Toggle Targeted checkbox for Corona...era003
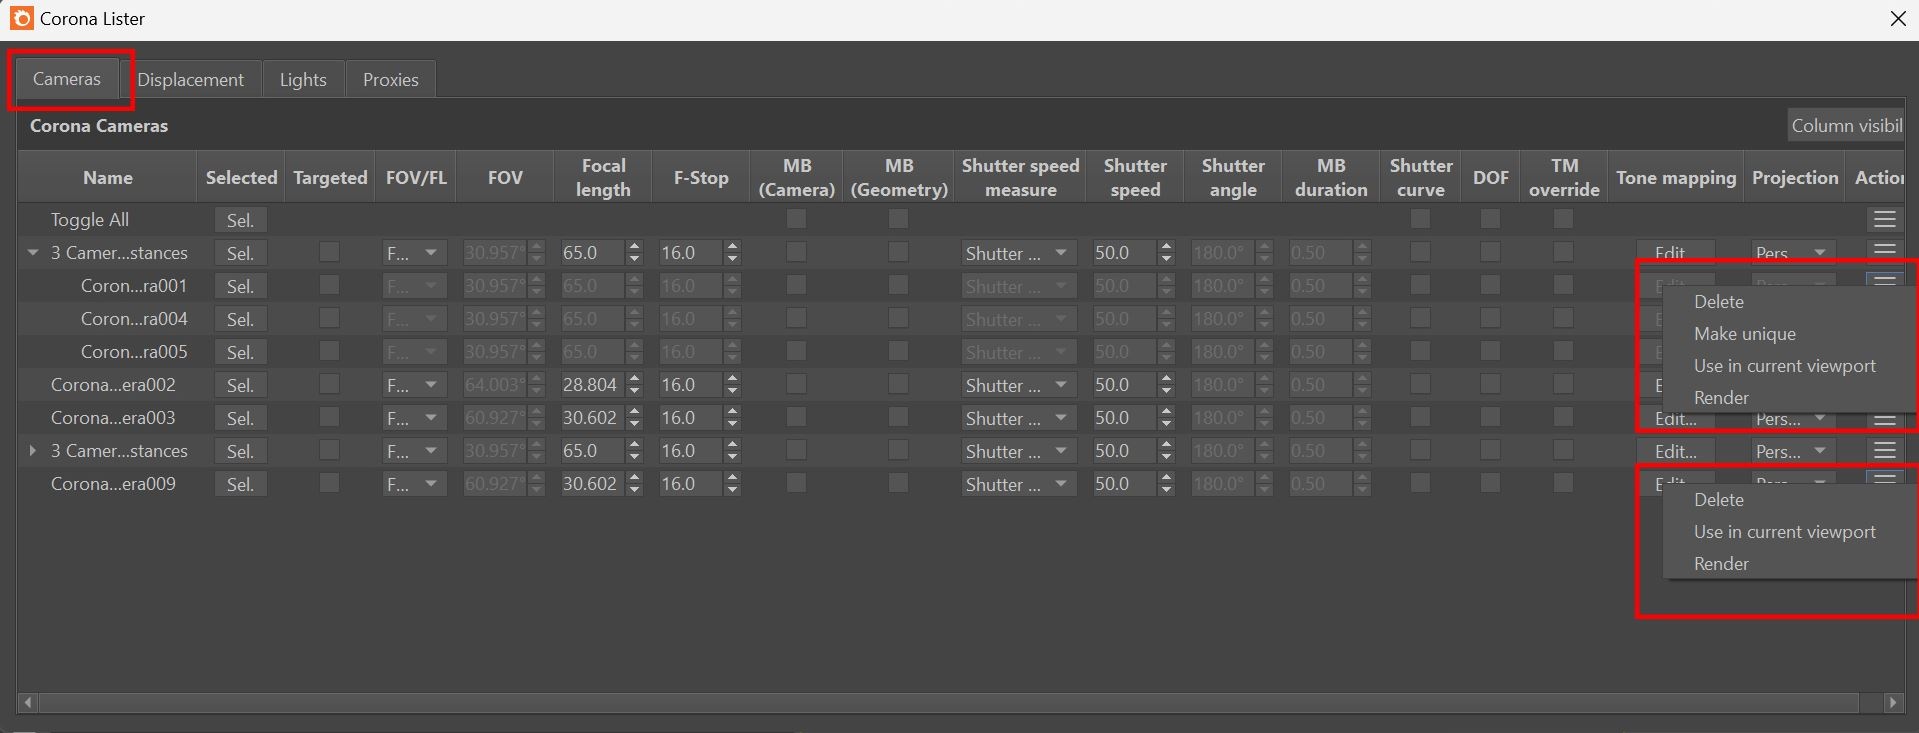 click(329, 417)
